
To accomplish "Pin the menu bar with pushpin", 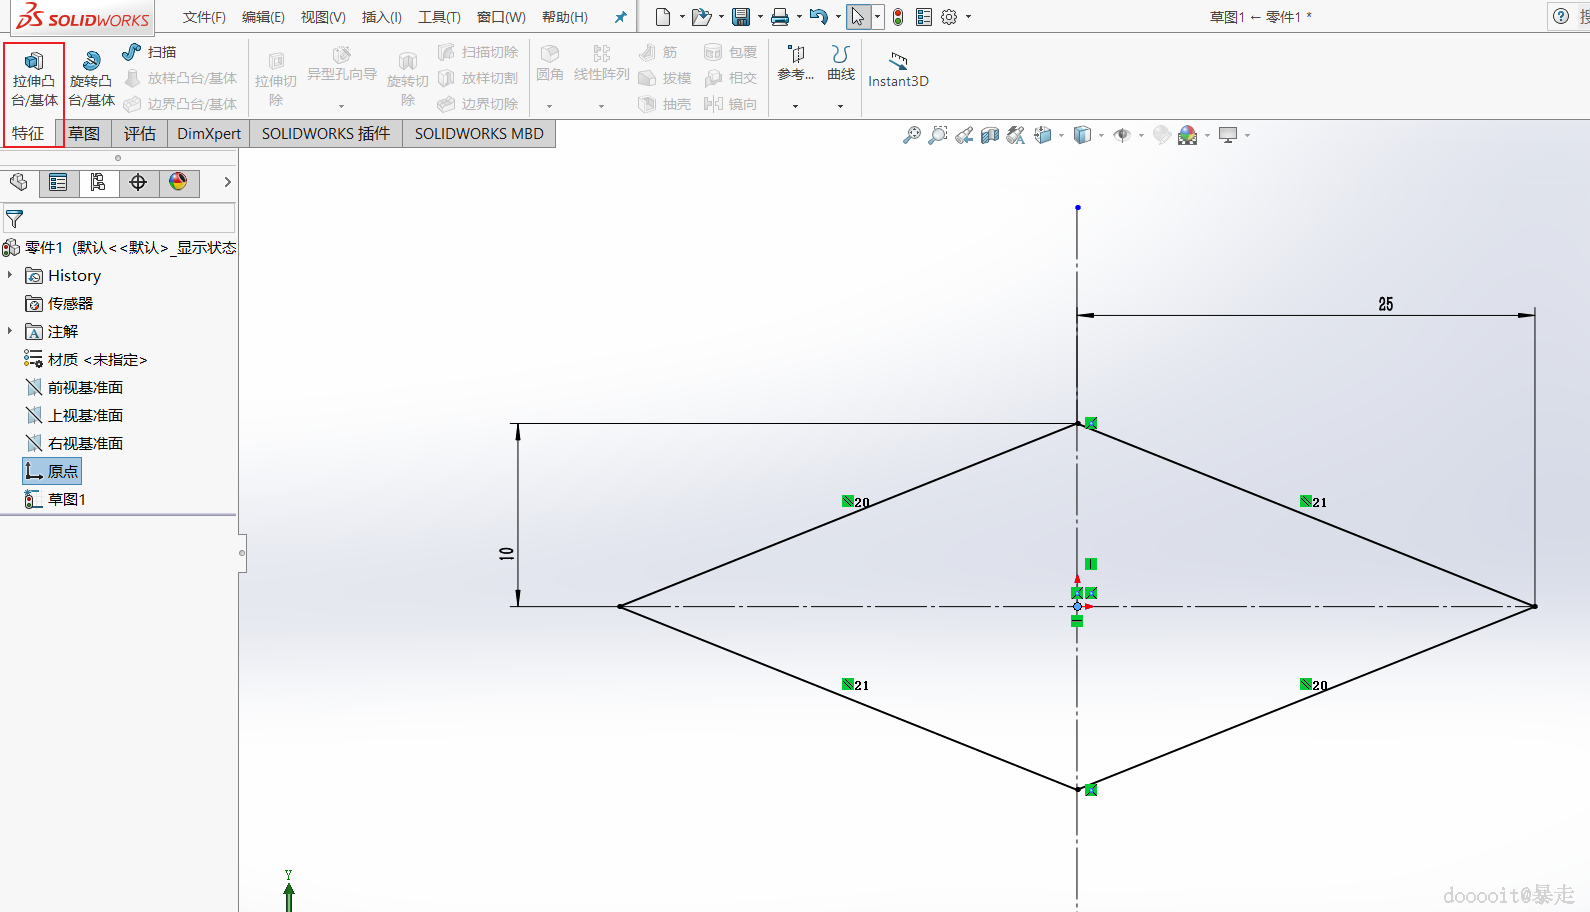I will 620,17.
